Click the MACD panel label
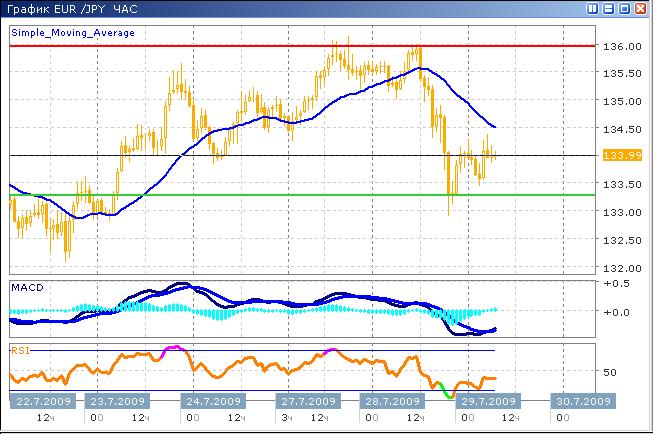 click(x=27, y=288)
